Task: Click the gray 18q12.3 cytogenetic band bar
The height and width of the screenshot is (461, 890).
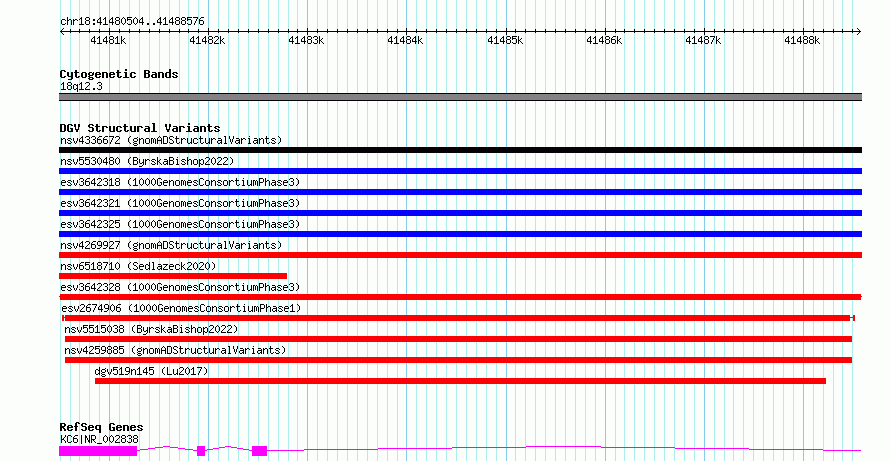Action: (460, 97)
